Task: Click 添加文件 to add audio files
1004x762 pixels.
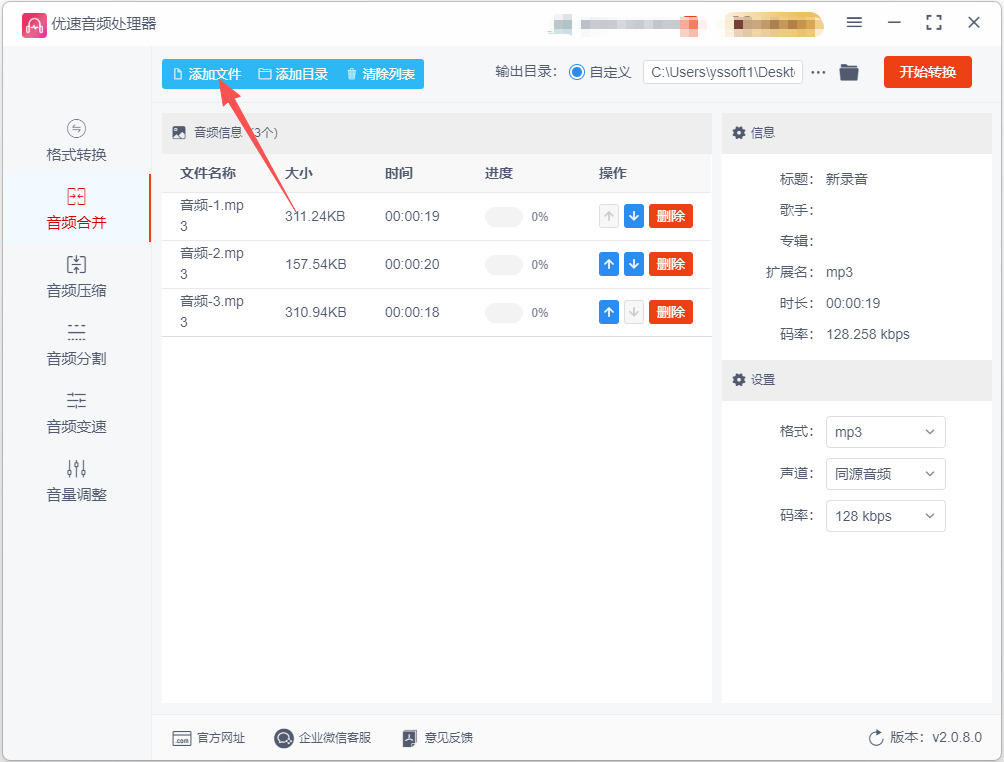Action: pos(207,74)
